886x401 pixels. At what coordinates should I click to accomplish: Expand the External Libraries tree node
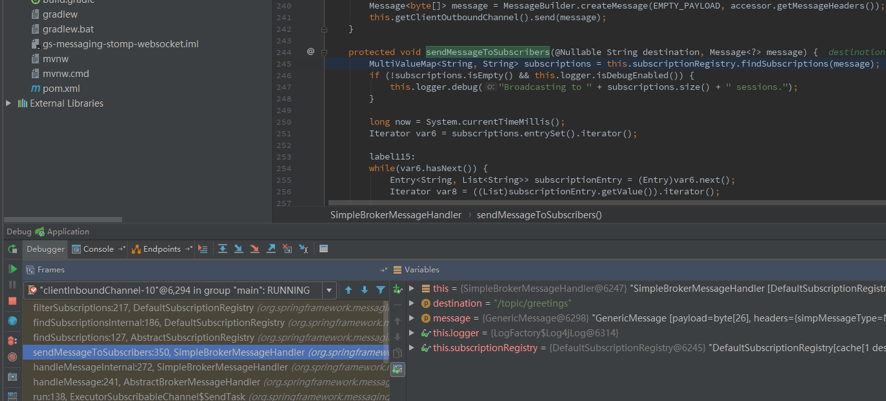tap(9, 103)
